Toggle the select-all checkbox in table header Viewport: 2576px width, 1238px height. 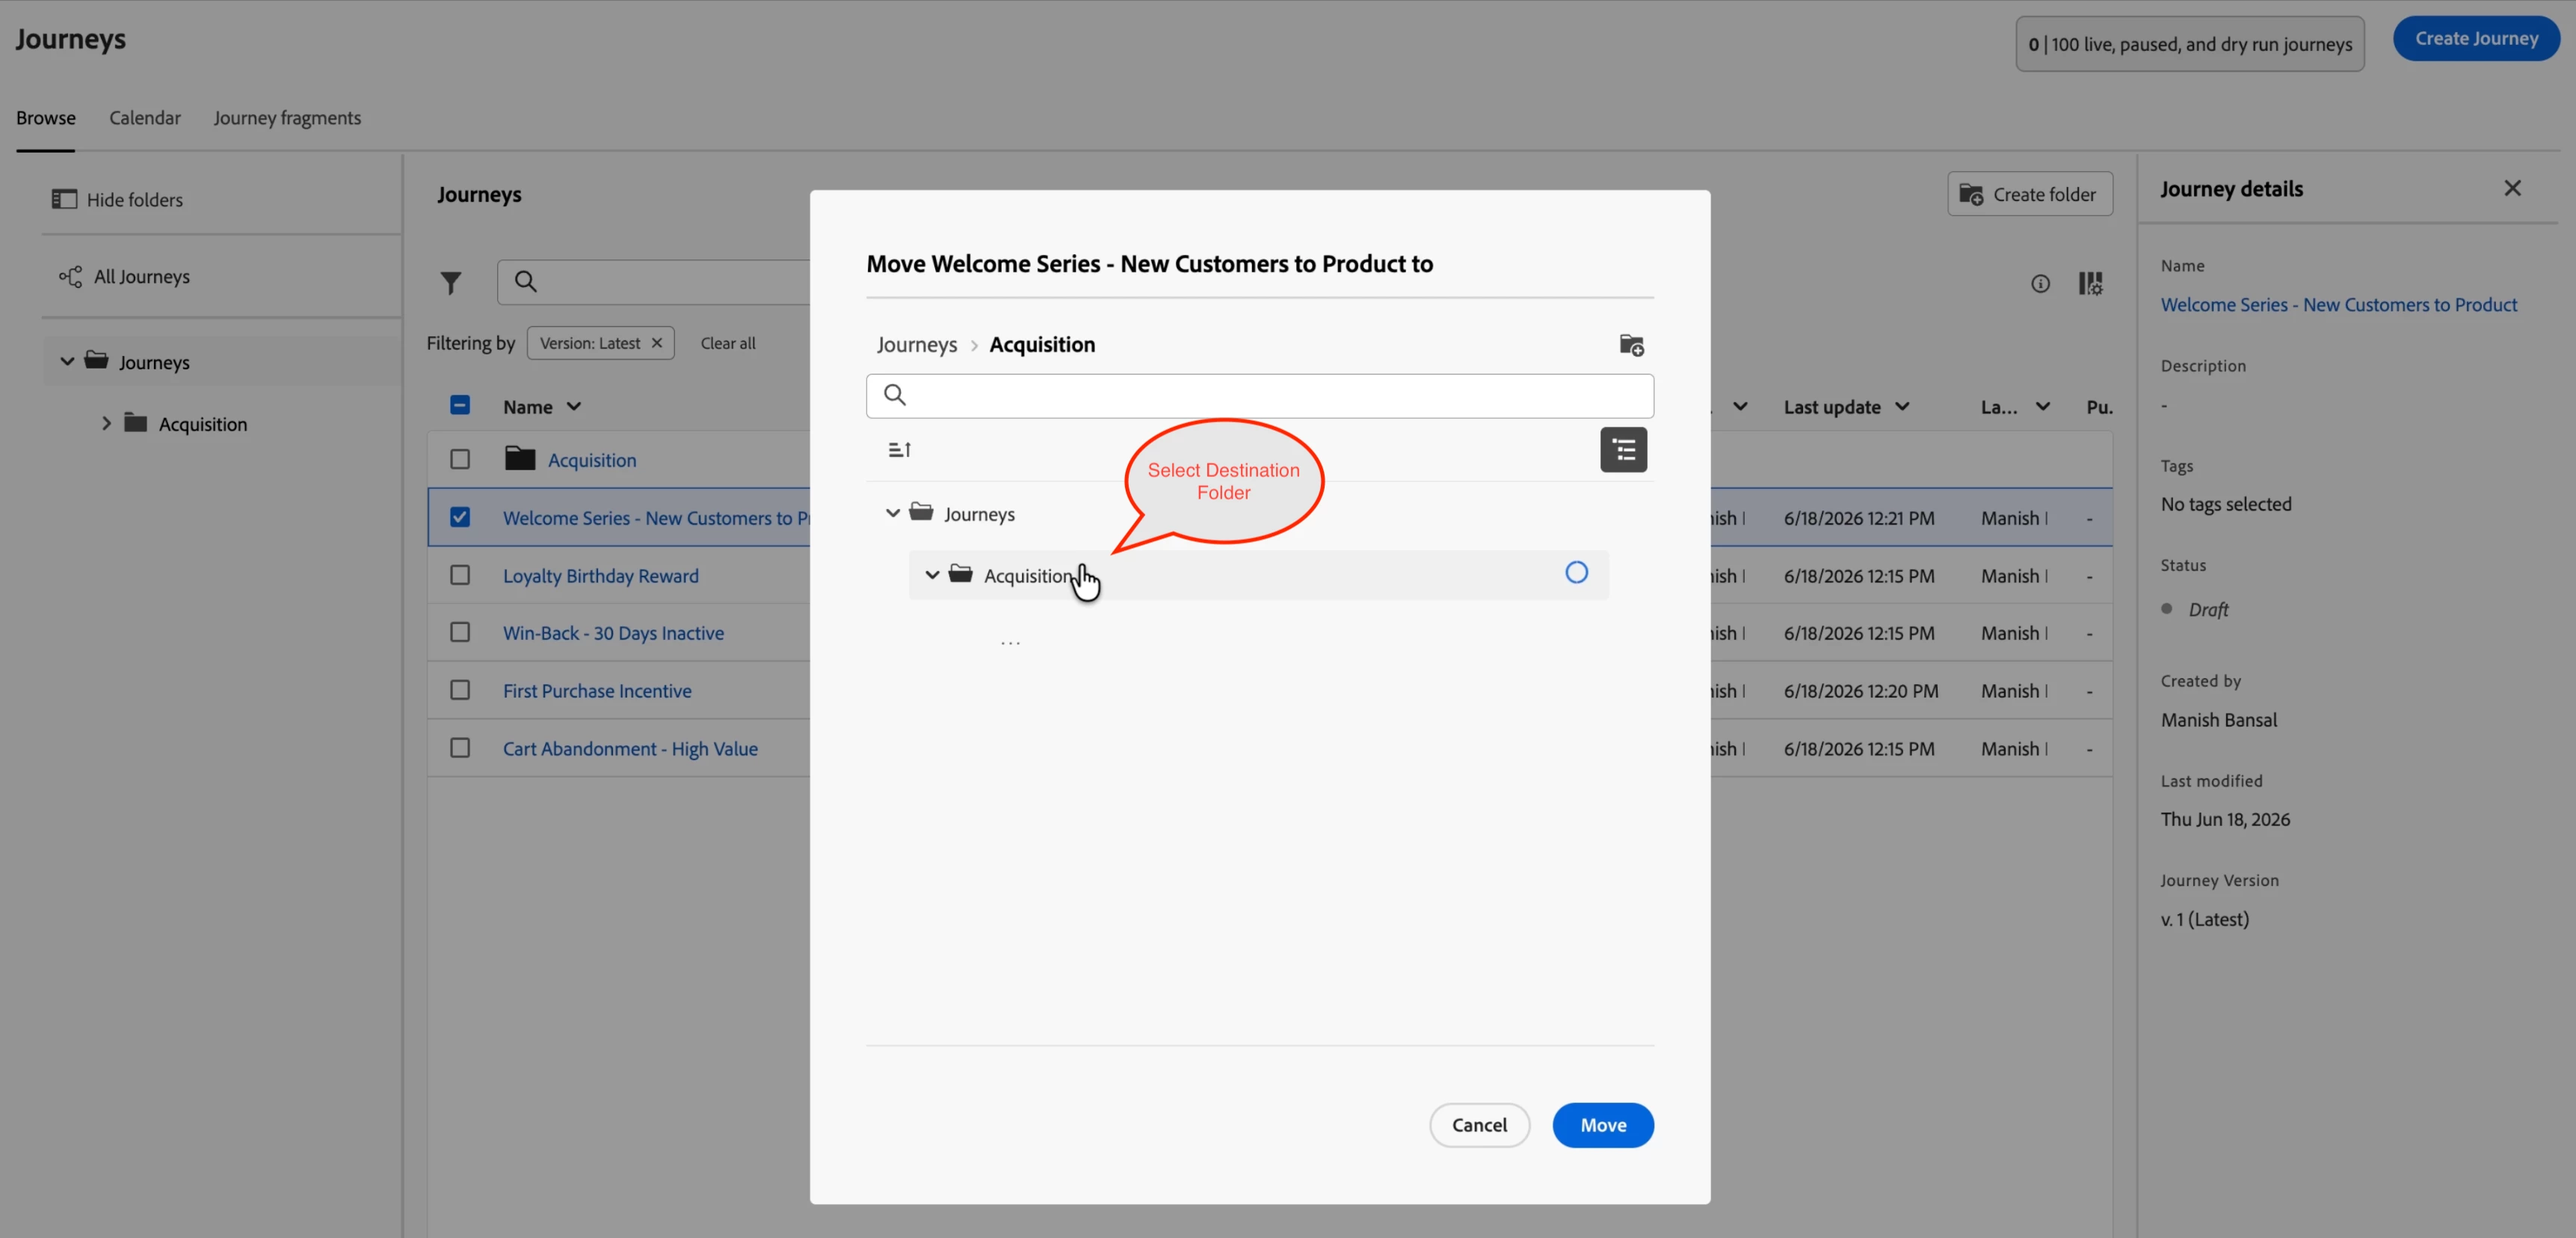pyautogui.click(x=460, y=405)
